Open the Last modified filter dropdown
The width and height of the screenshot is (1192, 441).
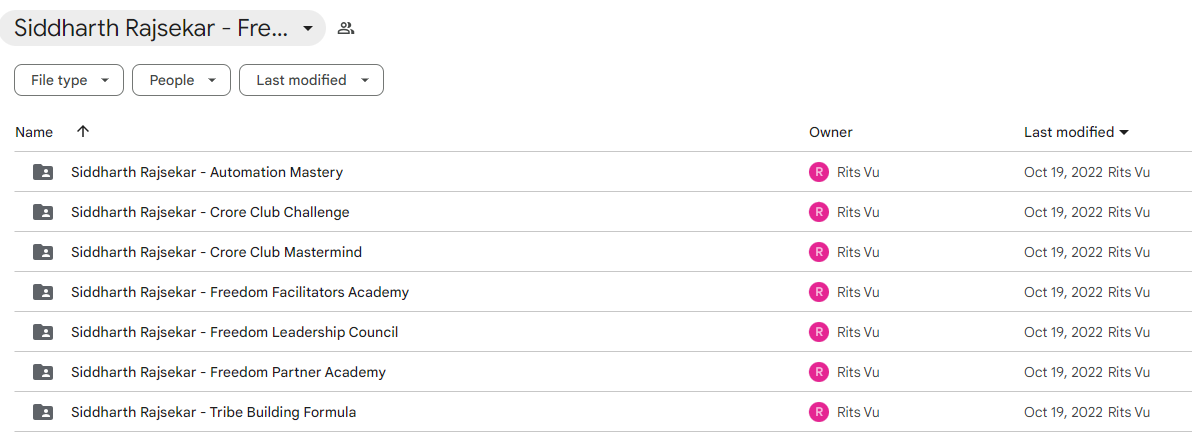click(311, 81)
